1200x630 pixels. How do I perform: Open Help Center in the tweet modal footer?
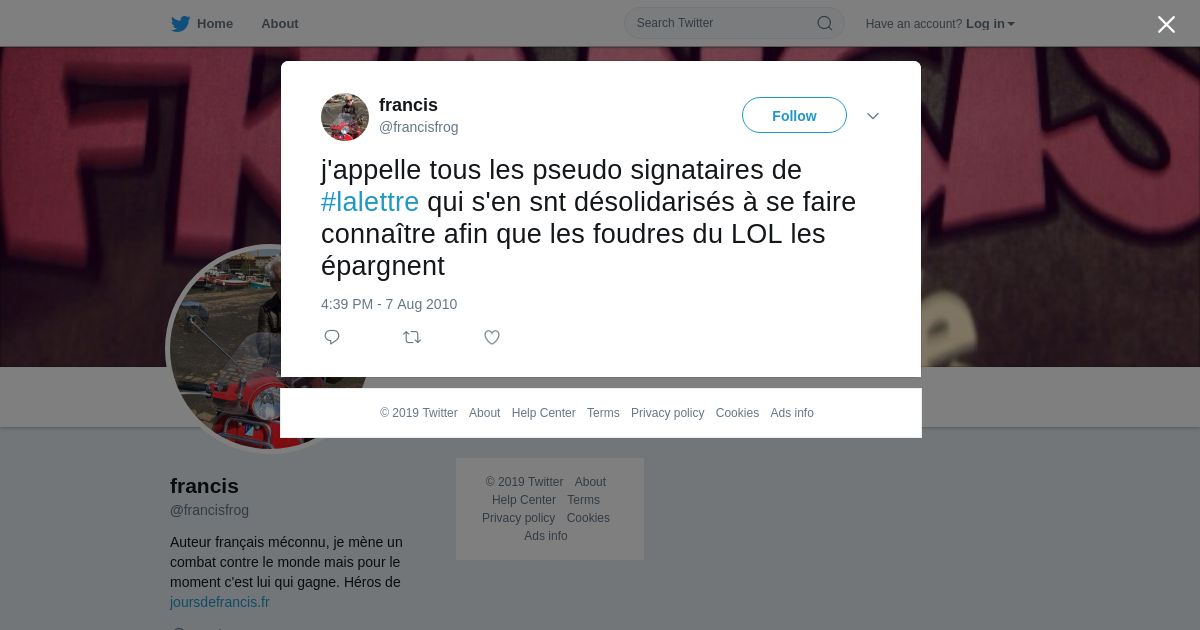(x=544, y=413)
